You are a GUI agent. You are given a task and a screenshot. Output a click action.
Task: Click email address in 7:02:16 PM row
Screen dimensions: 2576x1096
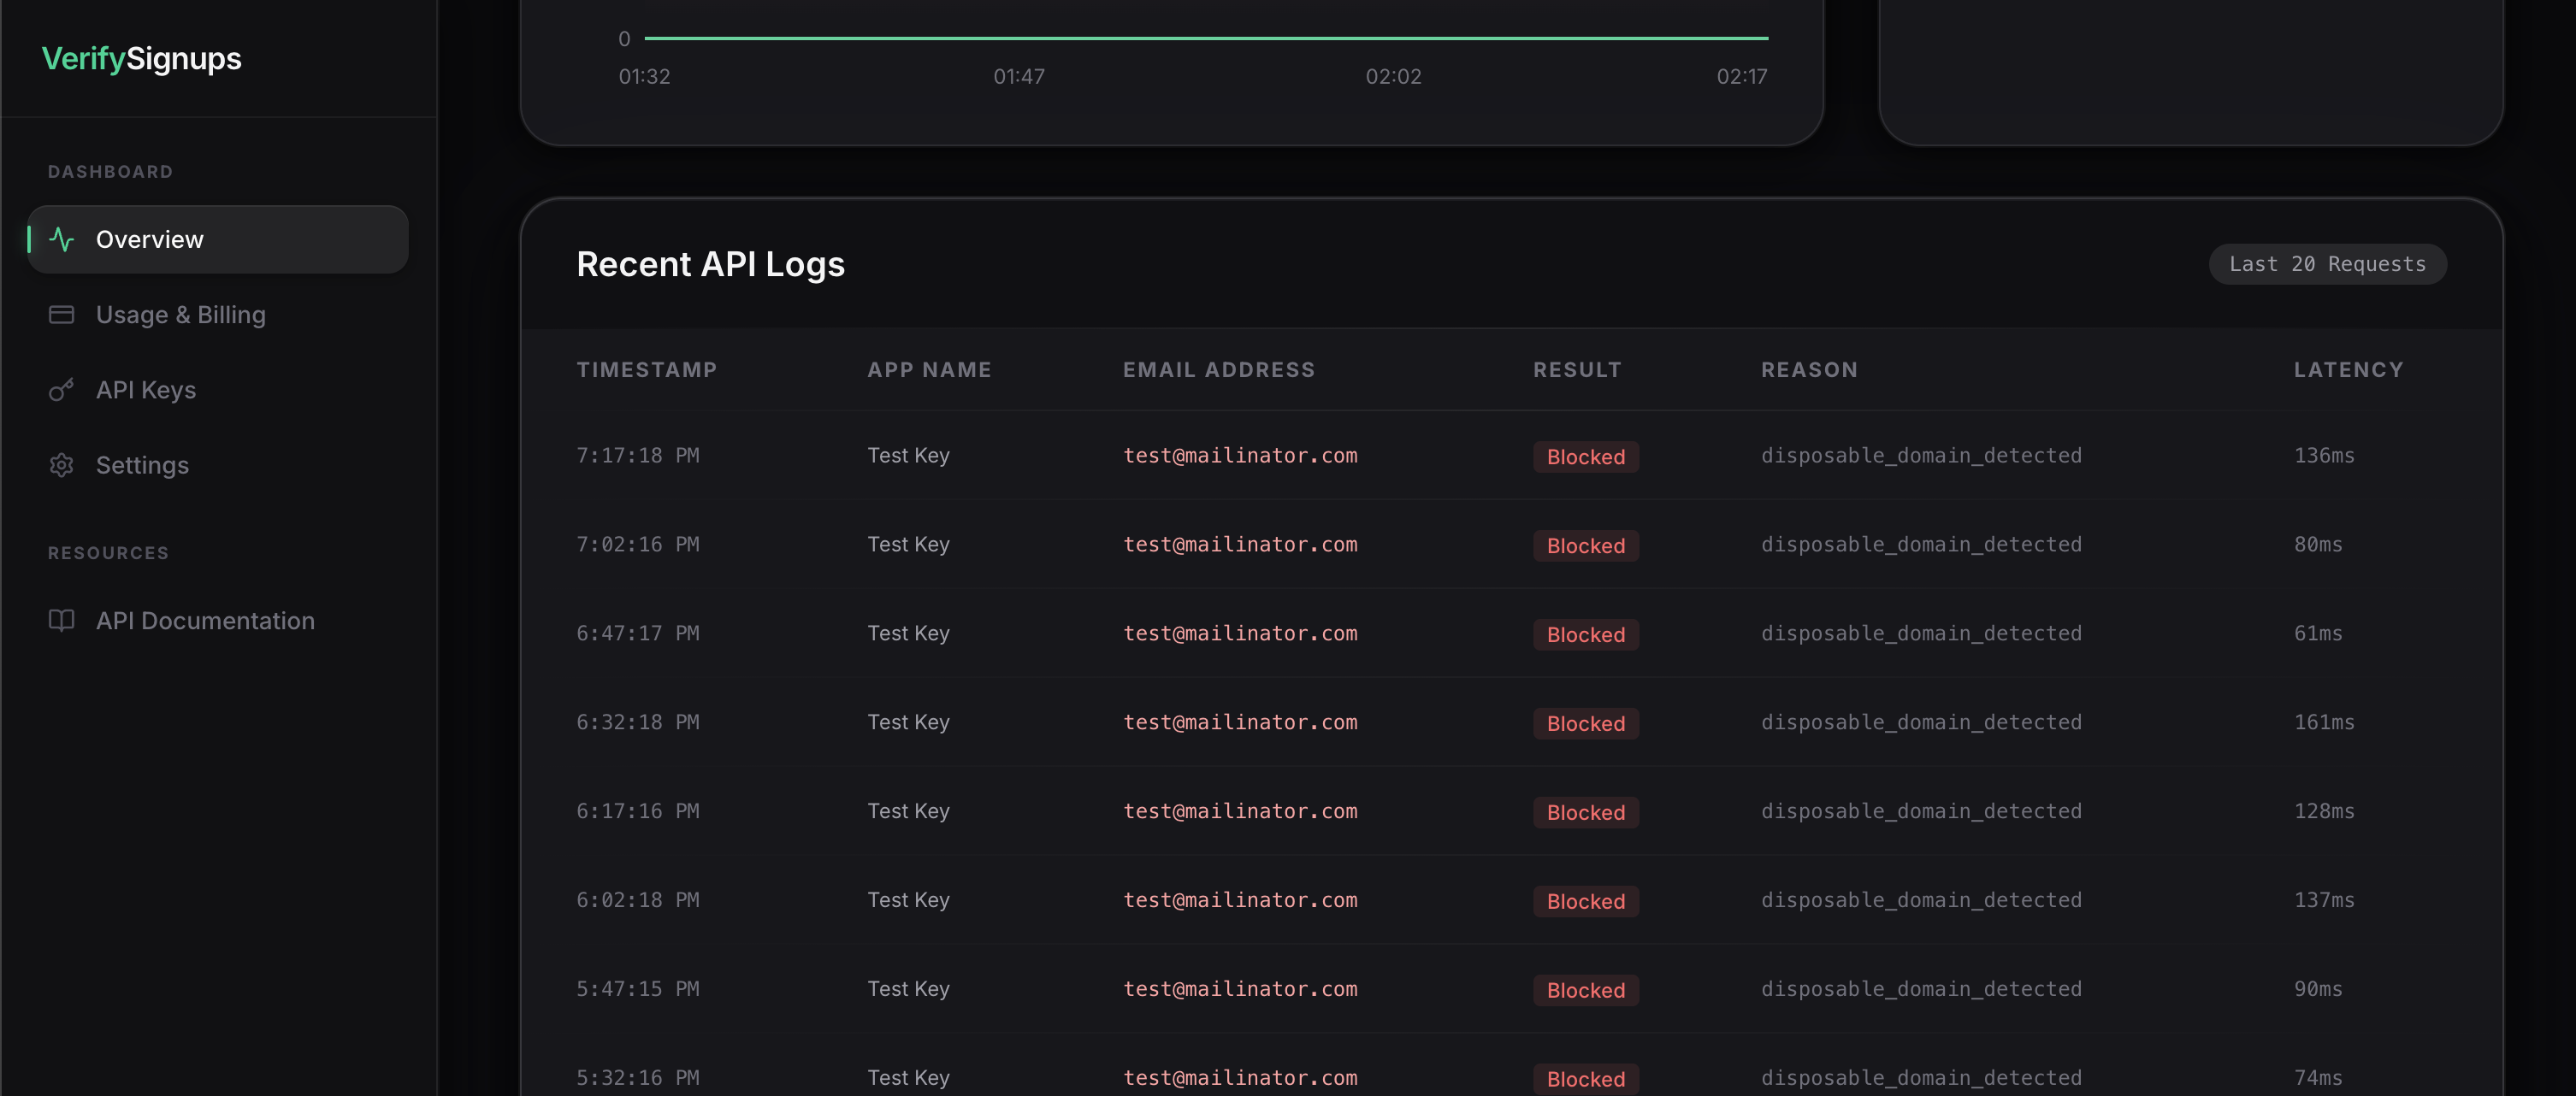point(1240,544)
